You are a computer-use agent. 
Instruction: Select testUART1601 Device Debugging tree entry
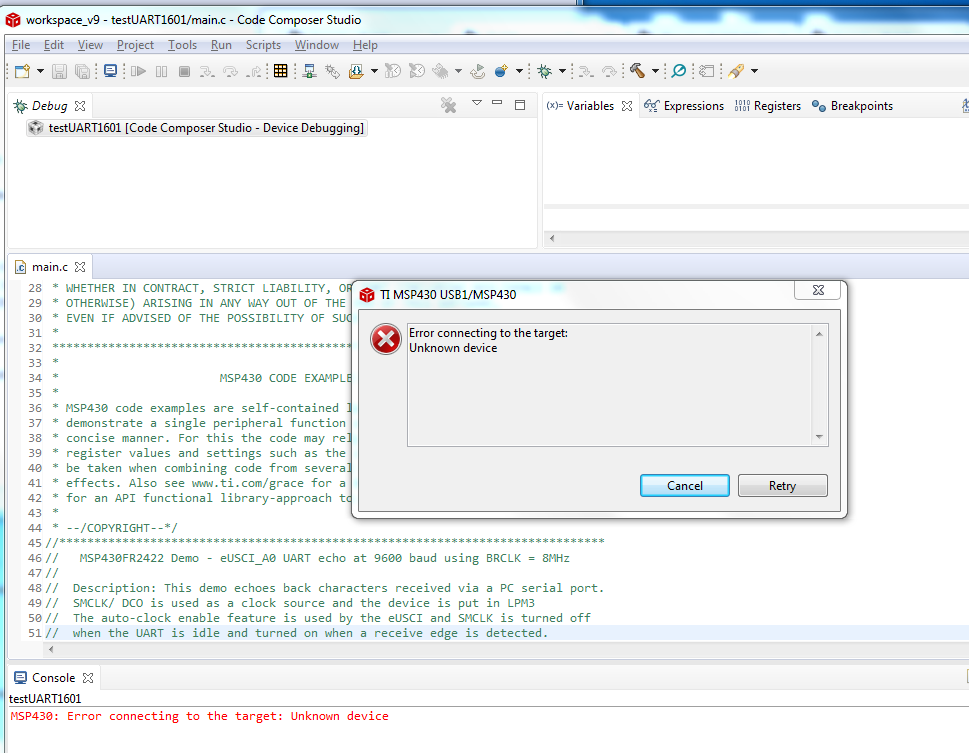click(x=197, y=128)
